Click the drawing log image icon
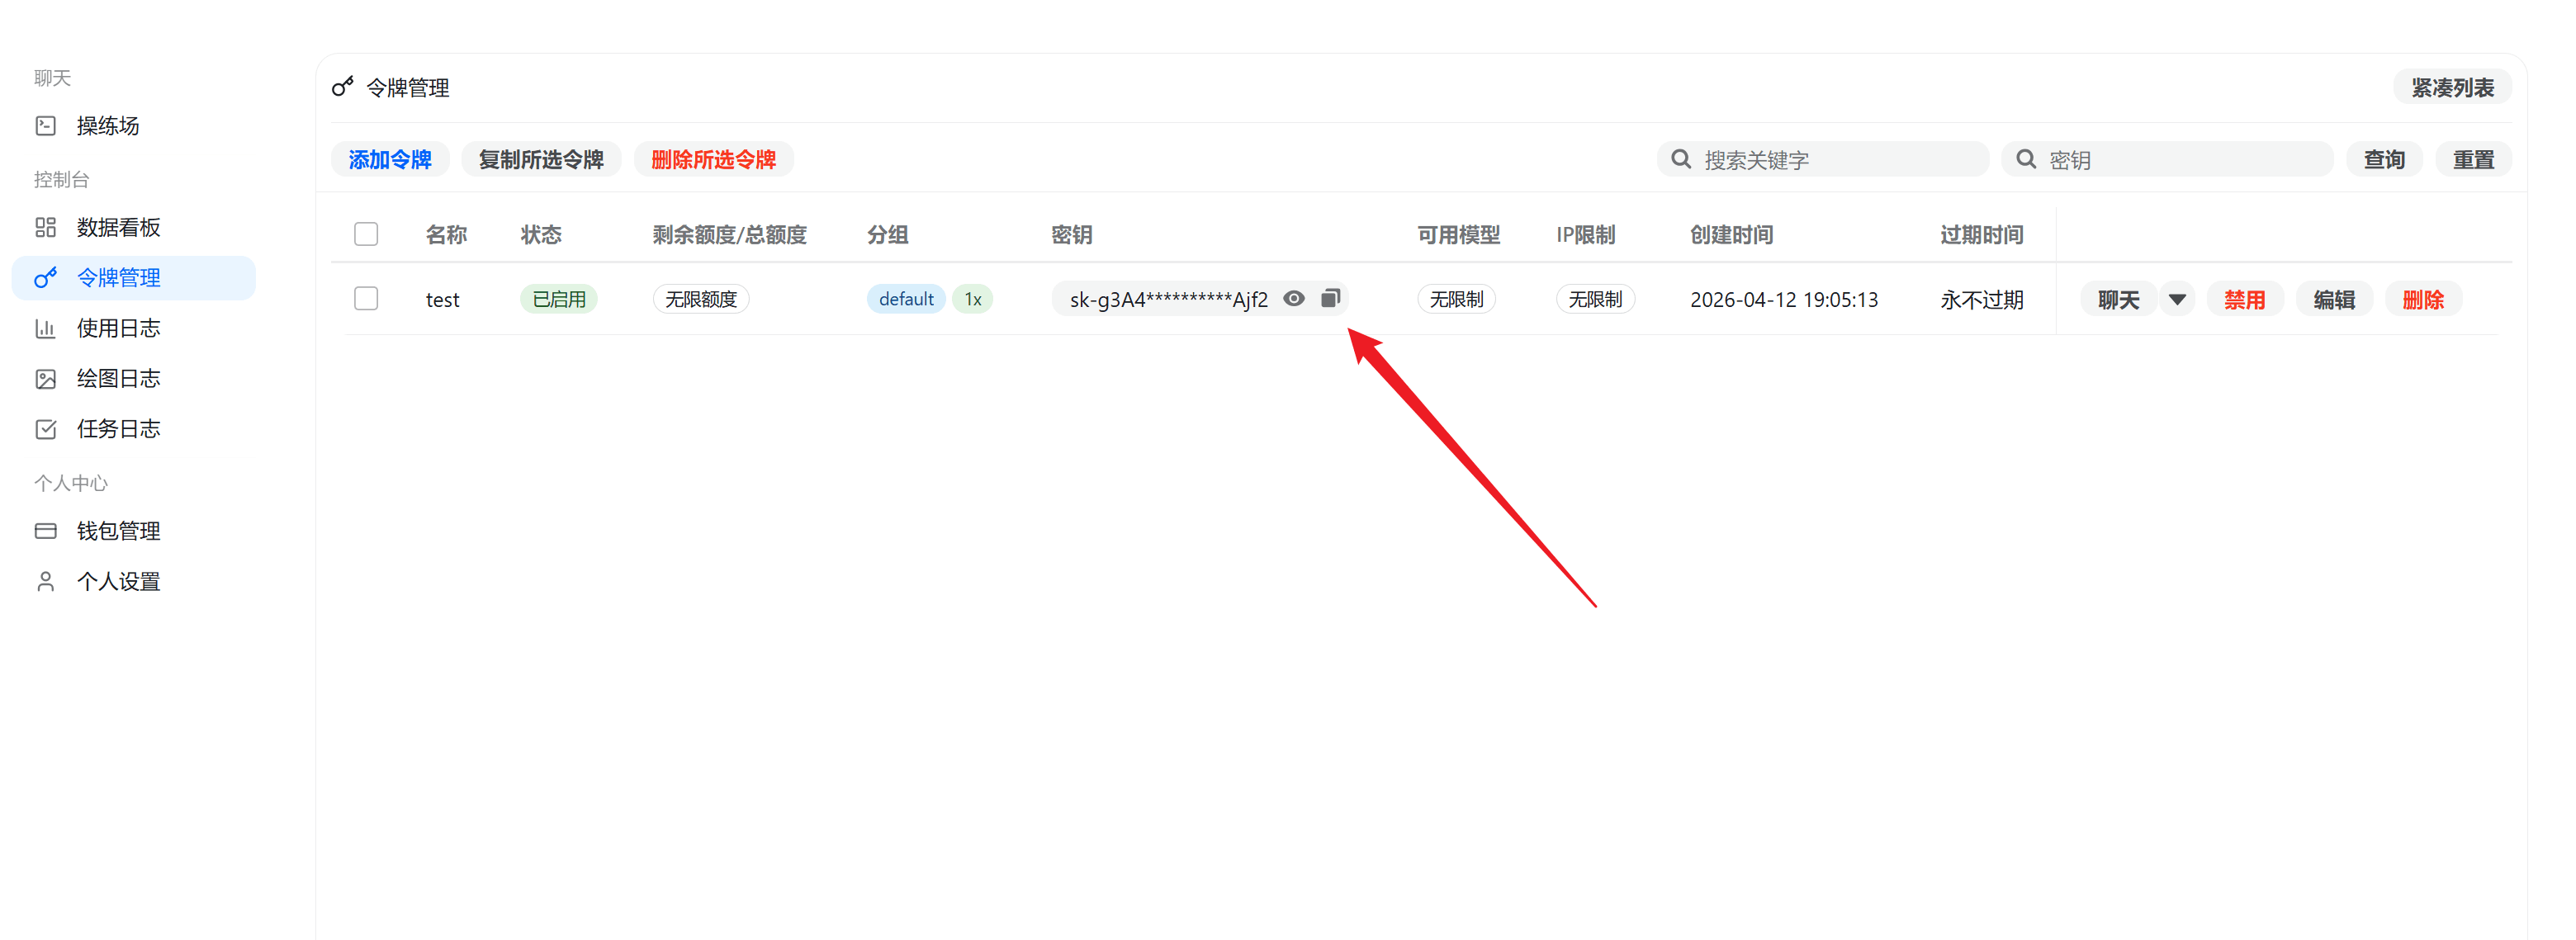 46,379
